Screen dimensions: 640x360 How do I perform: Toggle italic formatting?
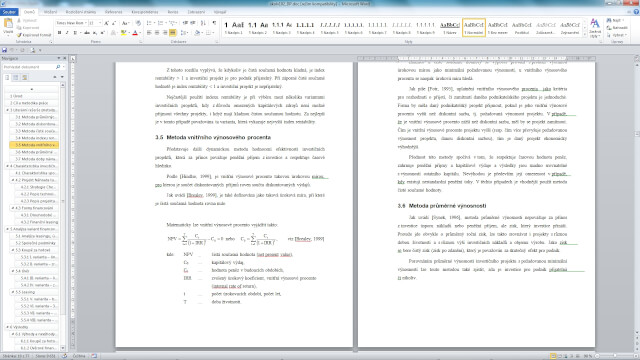tap(67, 33)
